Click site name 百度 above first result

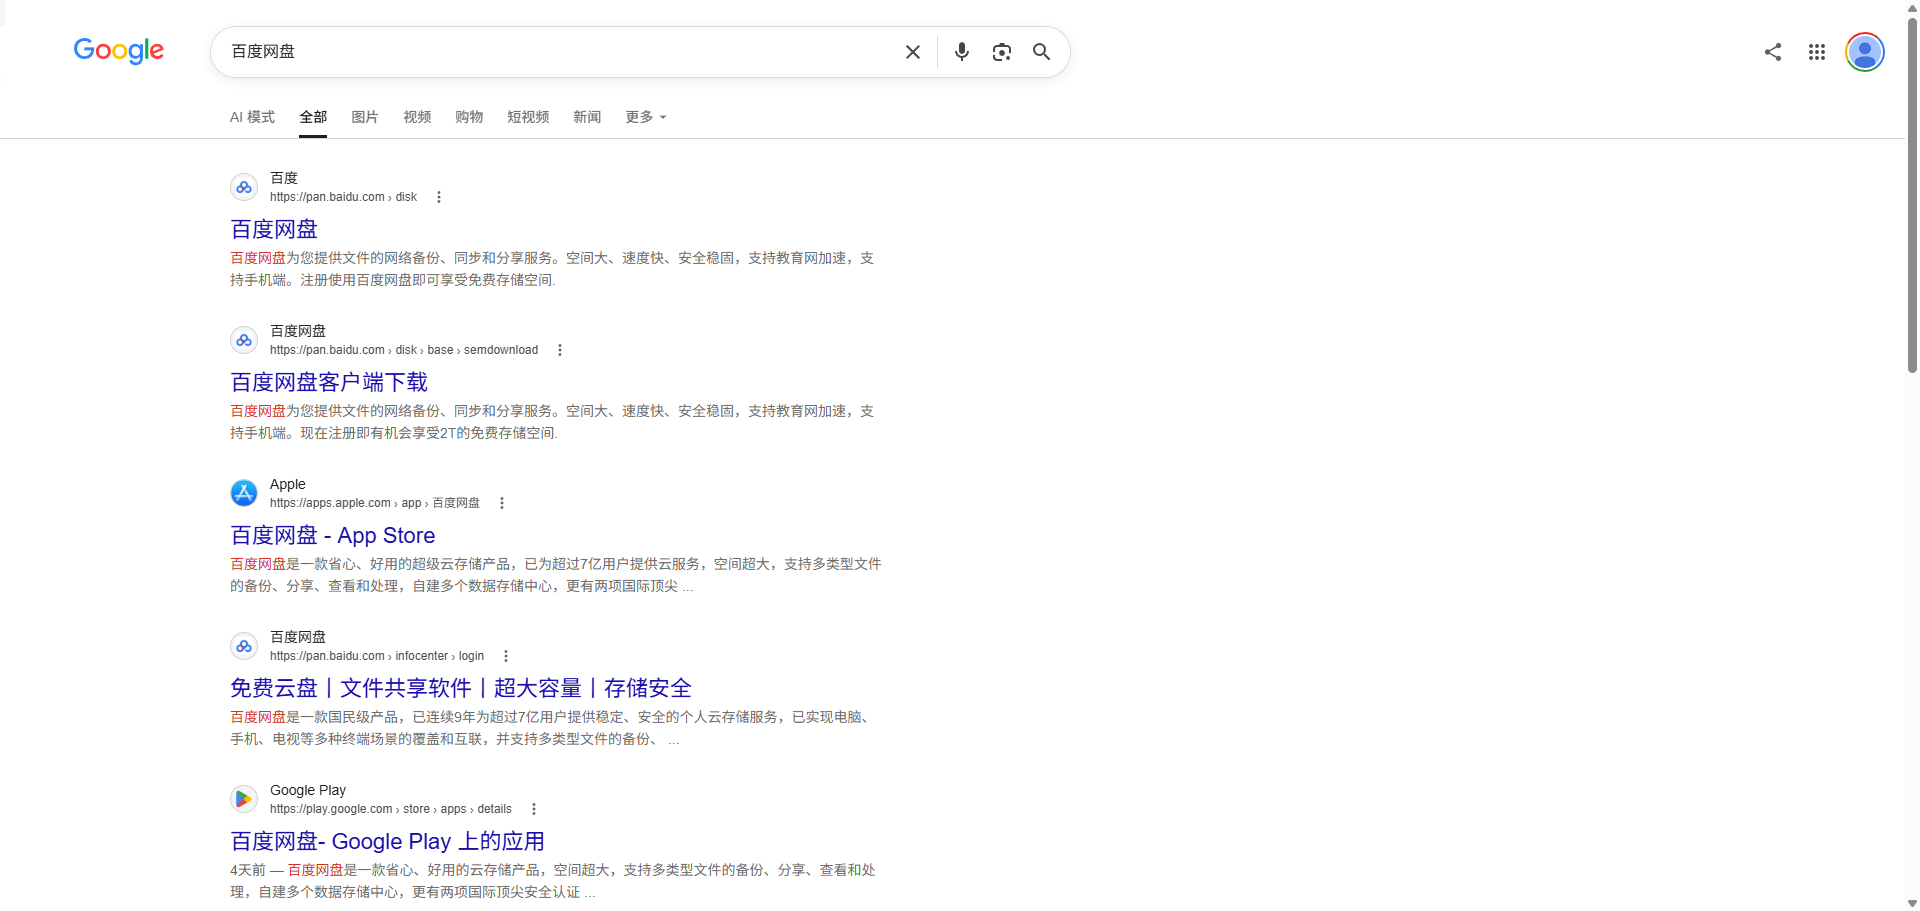coord(284,178)
